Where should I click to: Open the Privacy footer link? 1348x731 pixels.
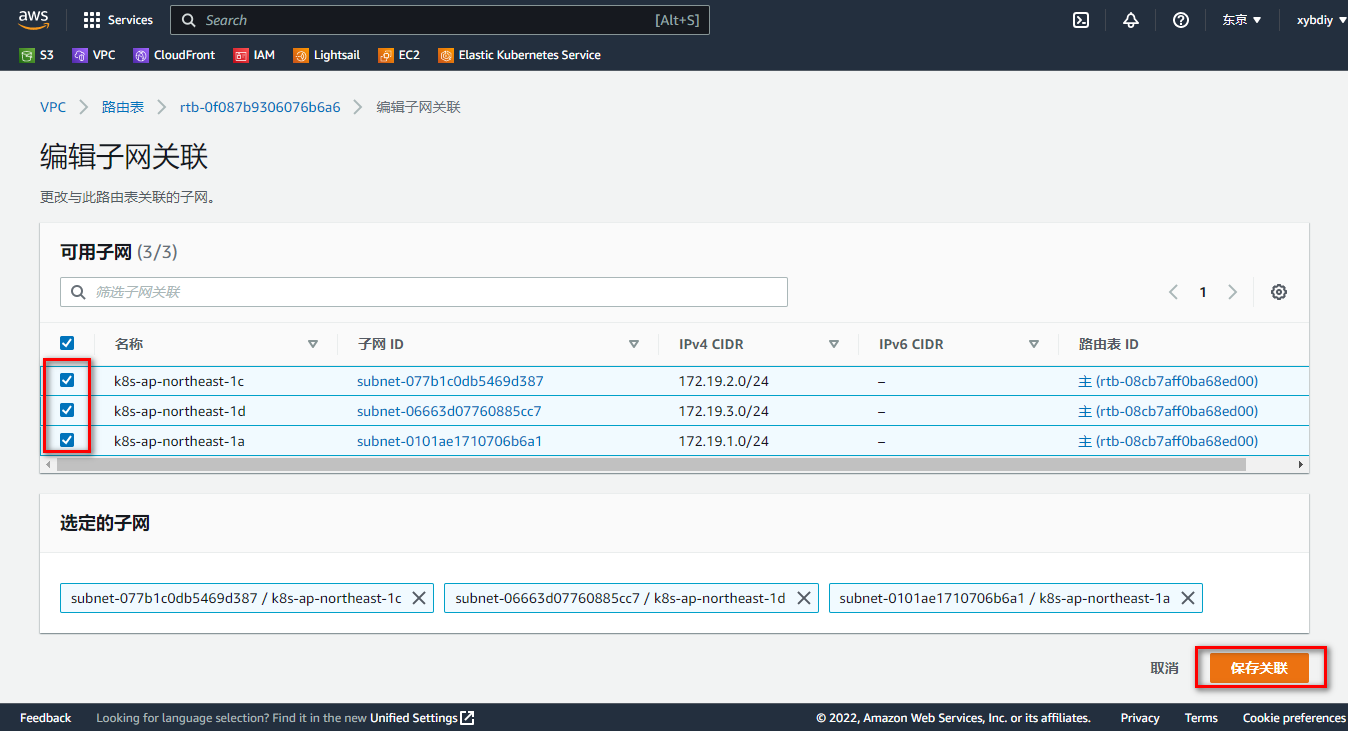[1140, 718]
